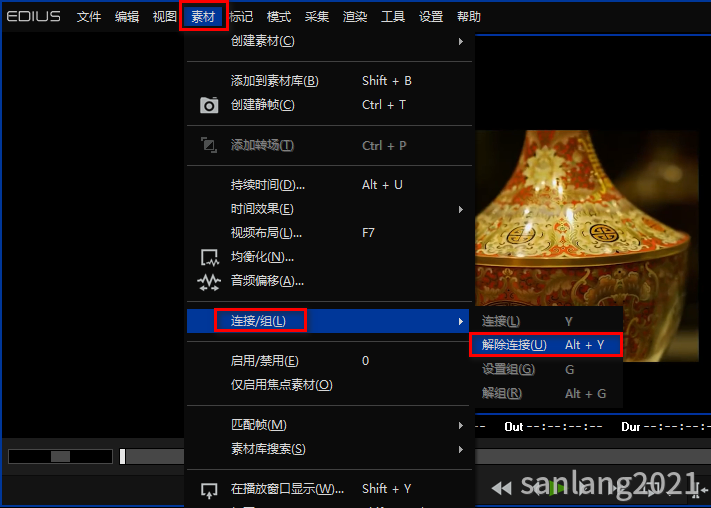This screenshot has width=711, height=508.
Task: Expand the 连接/组(L) submenu
Action: tap(330, 321)
